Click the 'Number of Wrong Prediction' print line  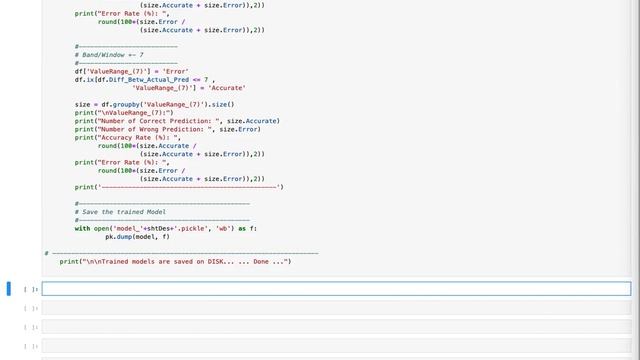pyautogui.click(x=168, y=129)
